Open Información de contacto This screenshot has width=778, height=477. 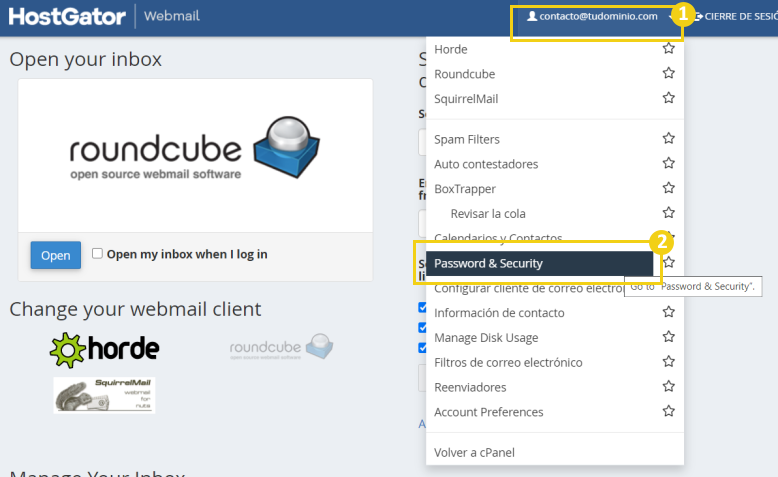(x=499, y=313)
